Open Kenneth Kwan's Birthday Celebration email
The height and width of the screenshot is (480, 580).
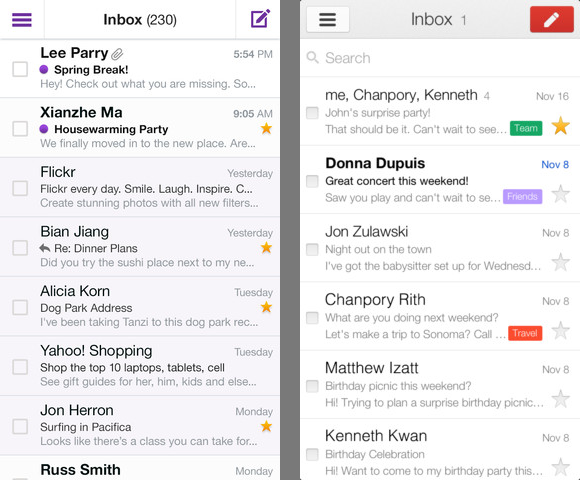(x=440, y=450)
